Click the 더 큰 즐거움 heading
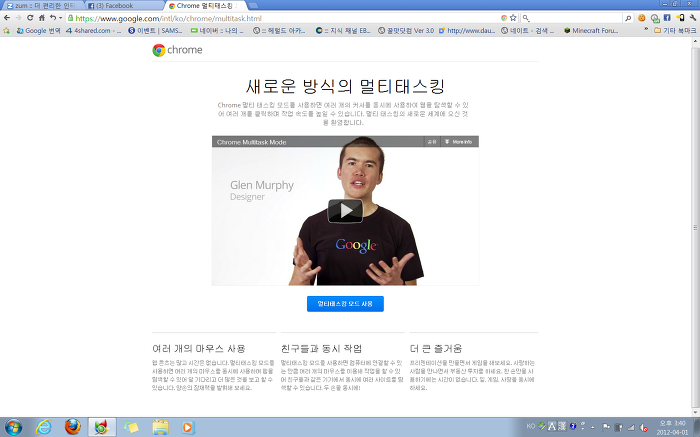700x437 pixels. [436, 349]
